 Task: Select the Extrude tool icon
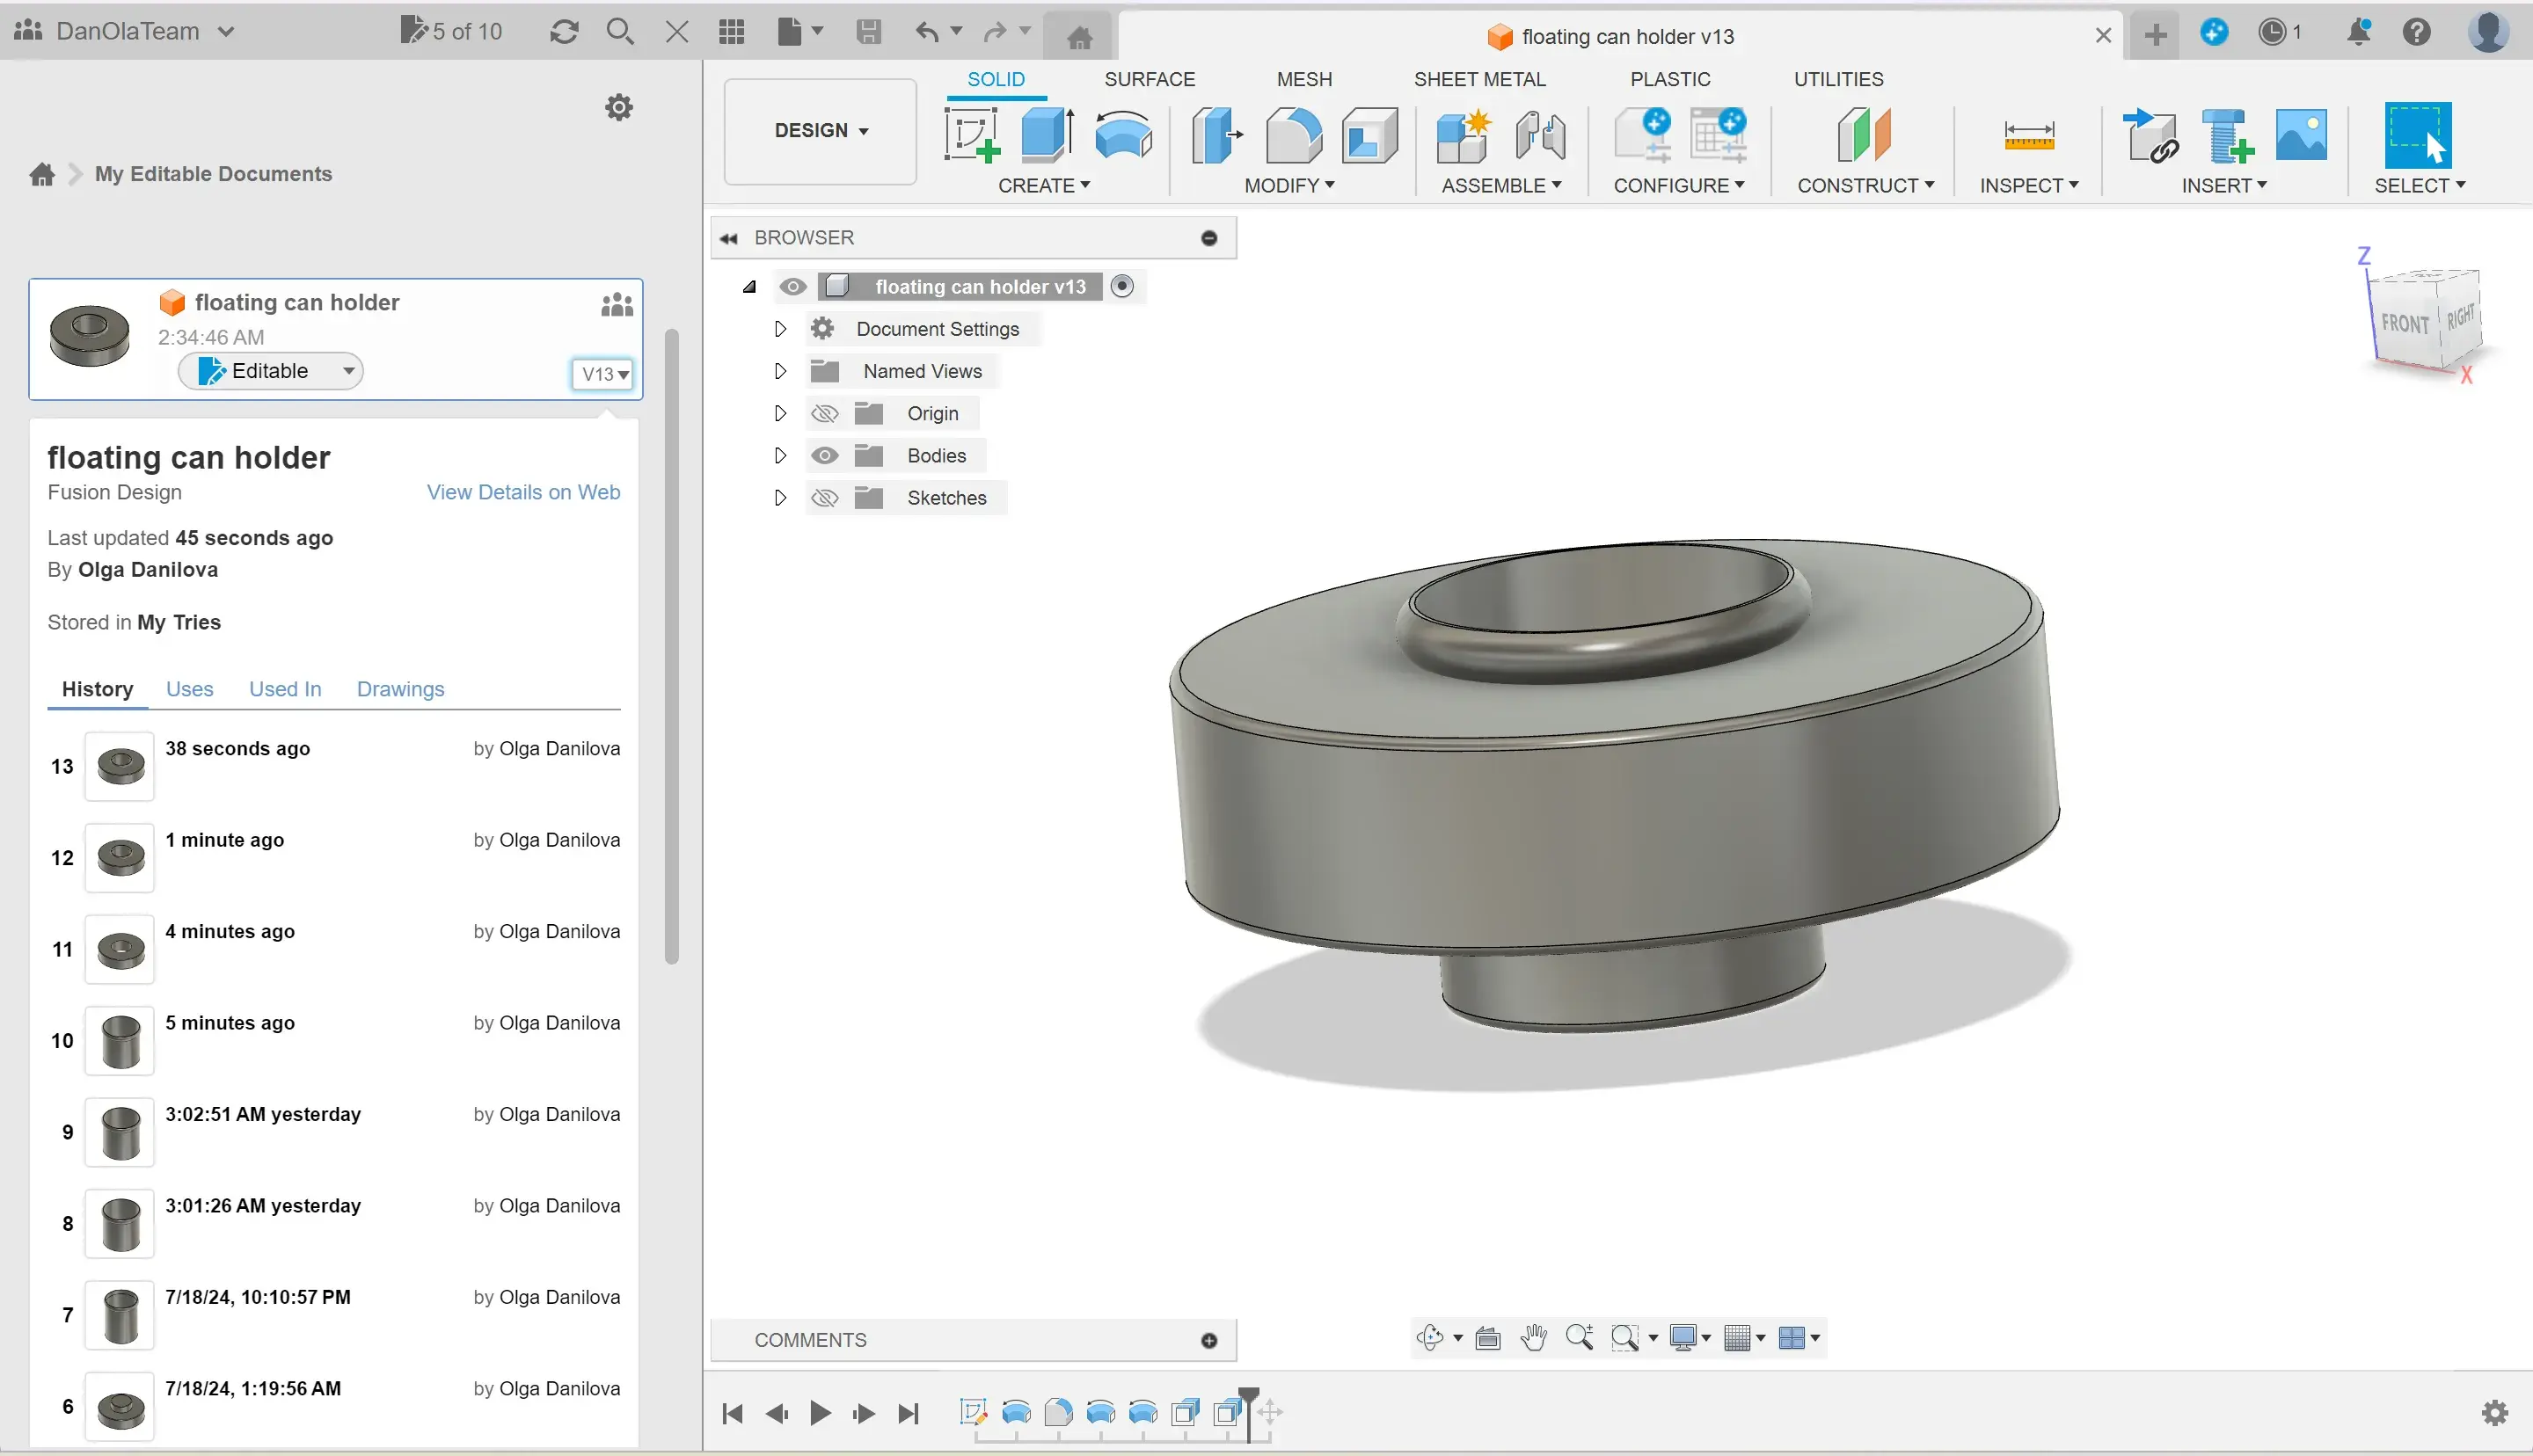pyautogui.click(x=1047, y=135)
